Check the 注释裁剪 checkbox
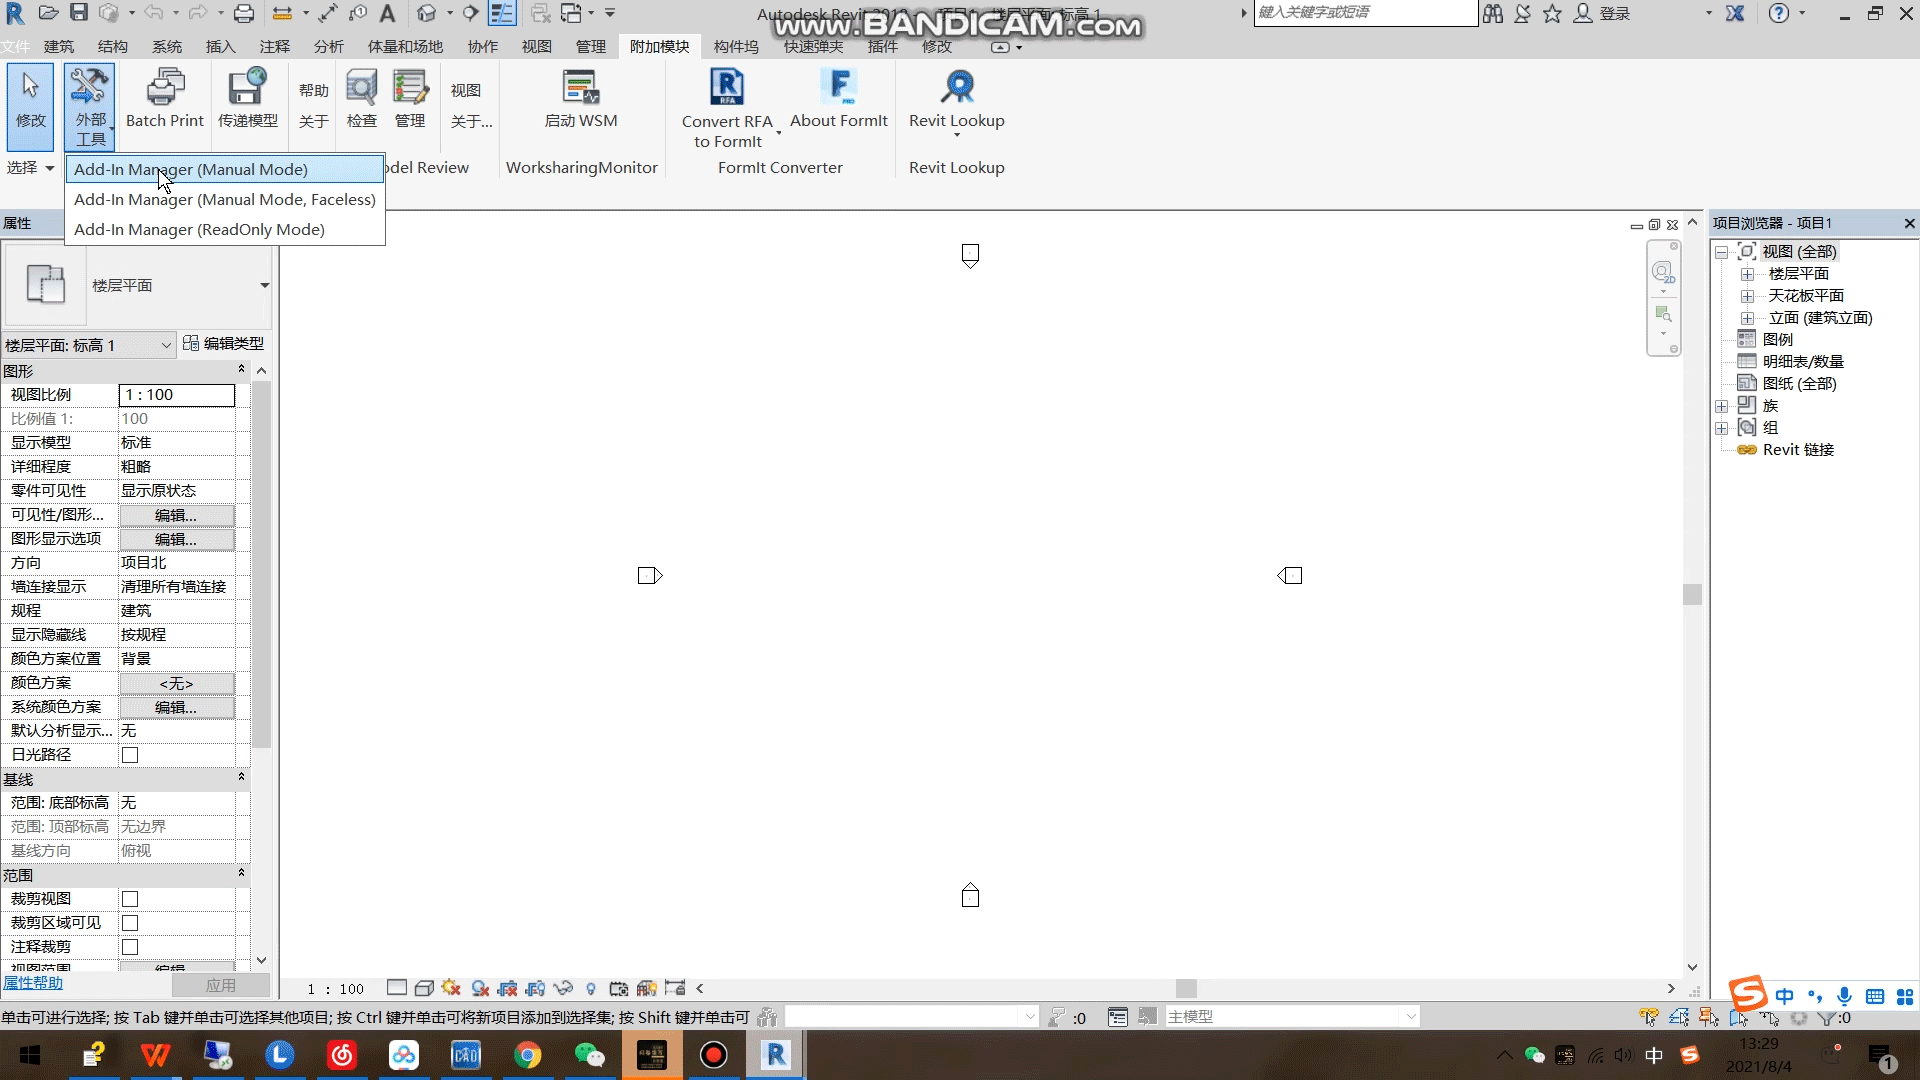 coord(130,947)
